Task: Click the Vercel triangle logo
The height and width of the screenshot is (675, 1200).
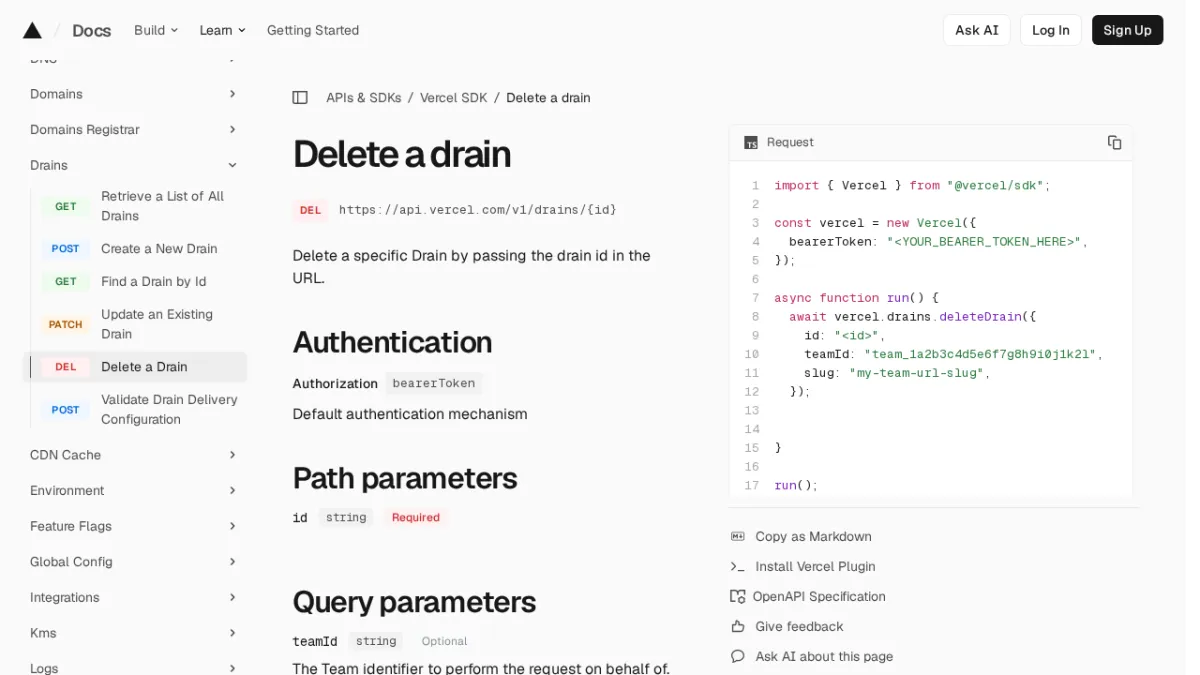Action: coord(32,30)
